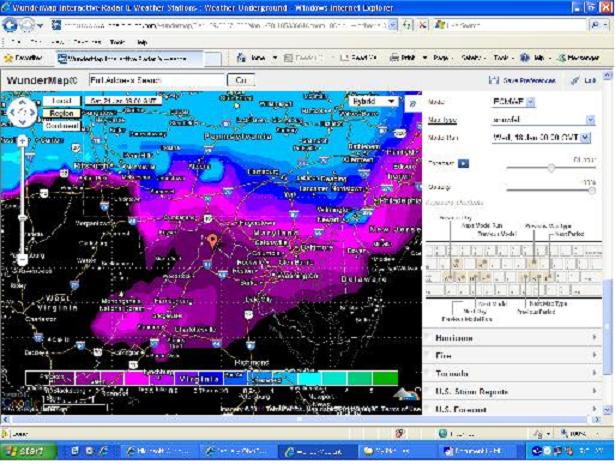
Task: Click the search magnifier icon in browser
Action: tap(595, 25)
